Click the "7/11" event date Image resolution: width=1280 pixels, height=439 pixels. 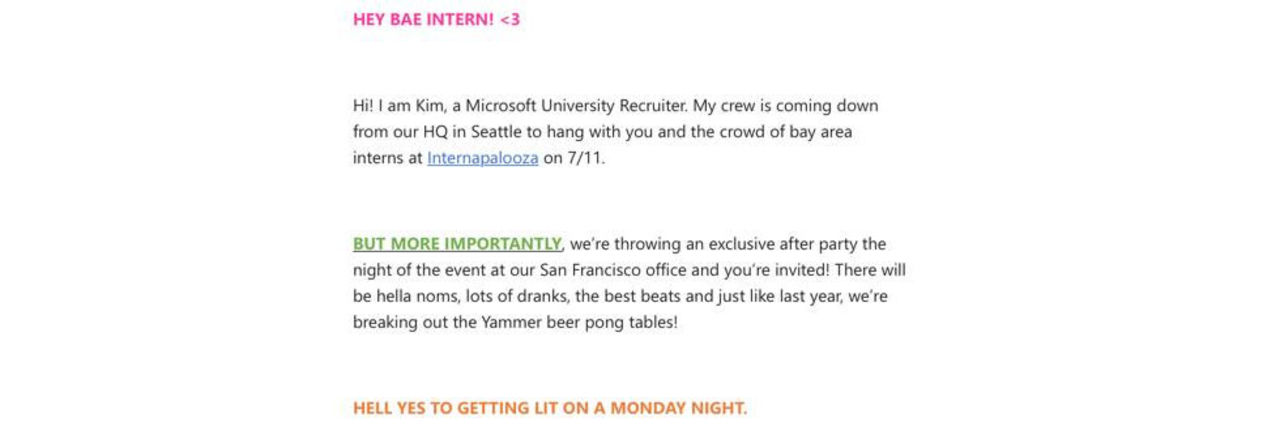tap(587, 158)
